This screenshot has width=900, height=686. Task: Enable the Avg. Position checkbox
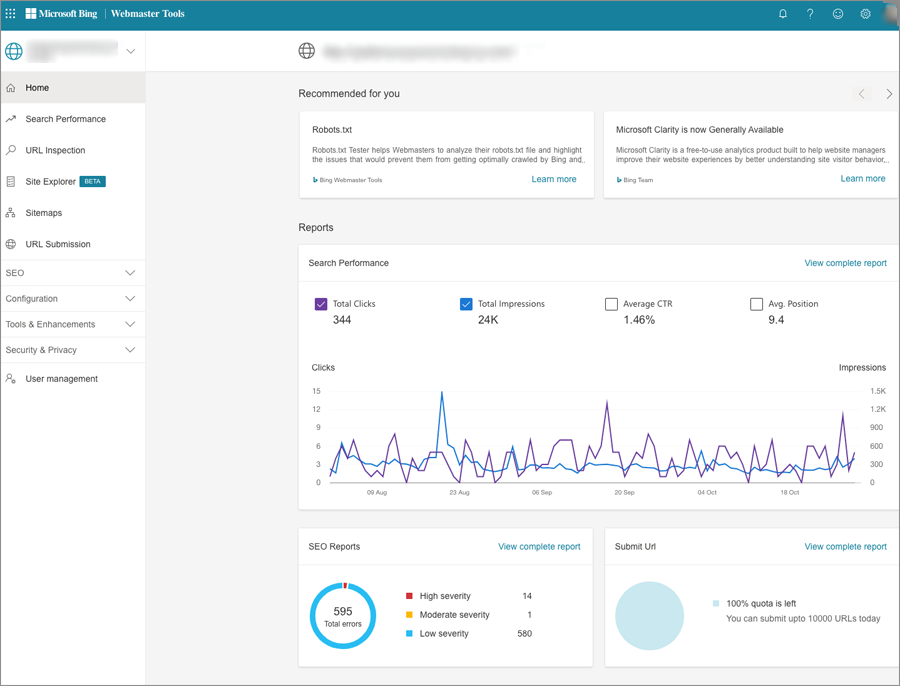click(x=757, y=304)
